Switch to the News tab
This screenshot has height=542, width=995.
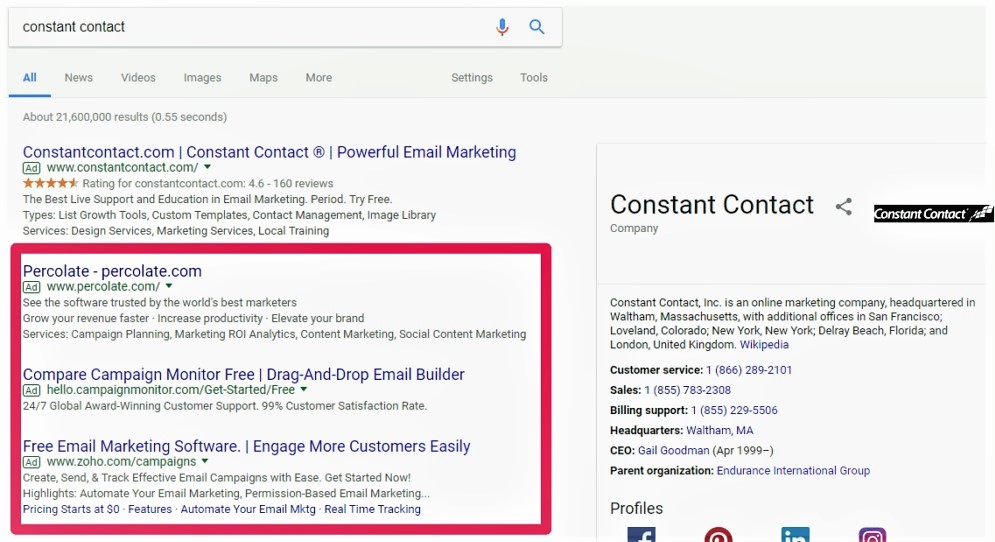pyautogui.click(x=79, y=77)
